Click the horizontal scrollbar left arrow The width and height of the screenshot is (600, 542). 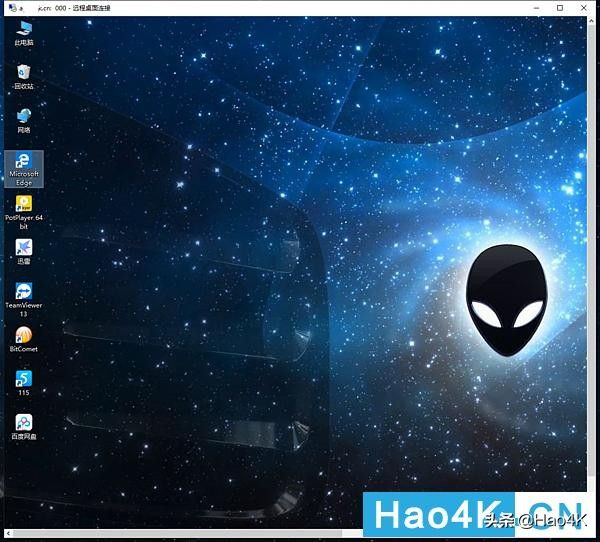pos(8,533)
